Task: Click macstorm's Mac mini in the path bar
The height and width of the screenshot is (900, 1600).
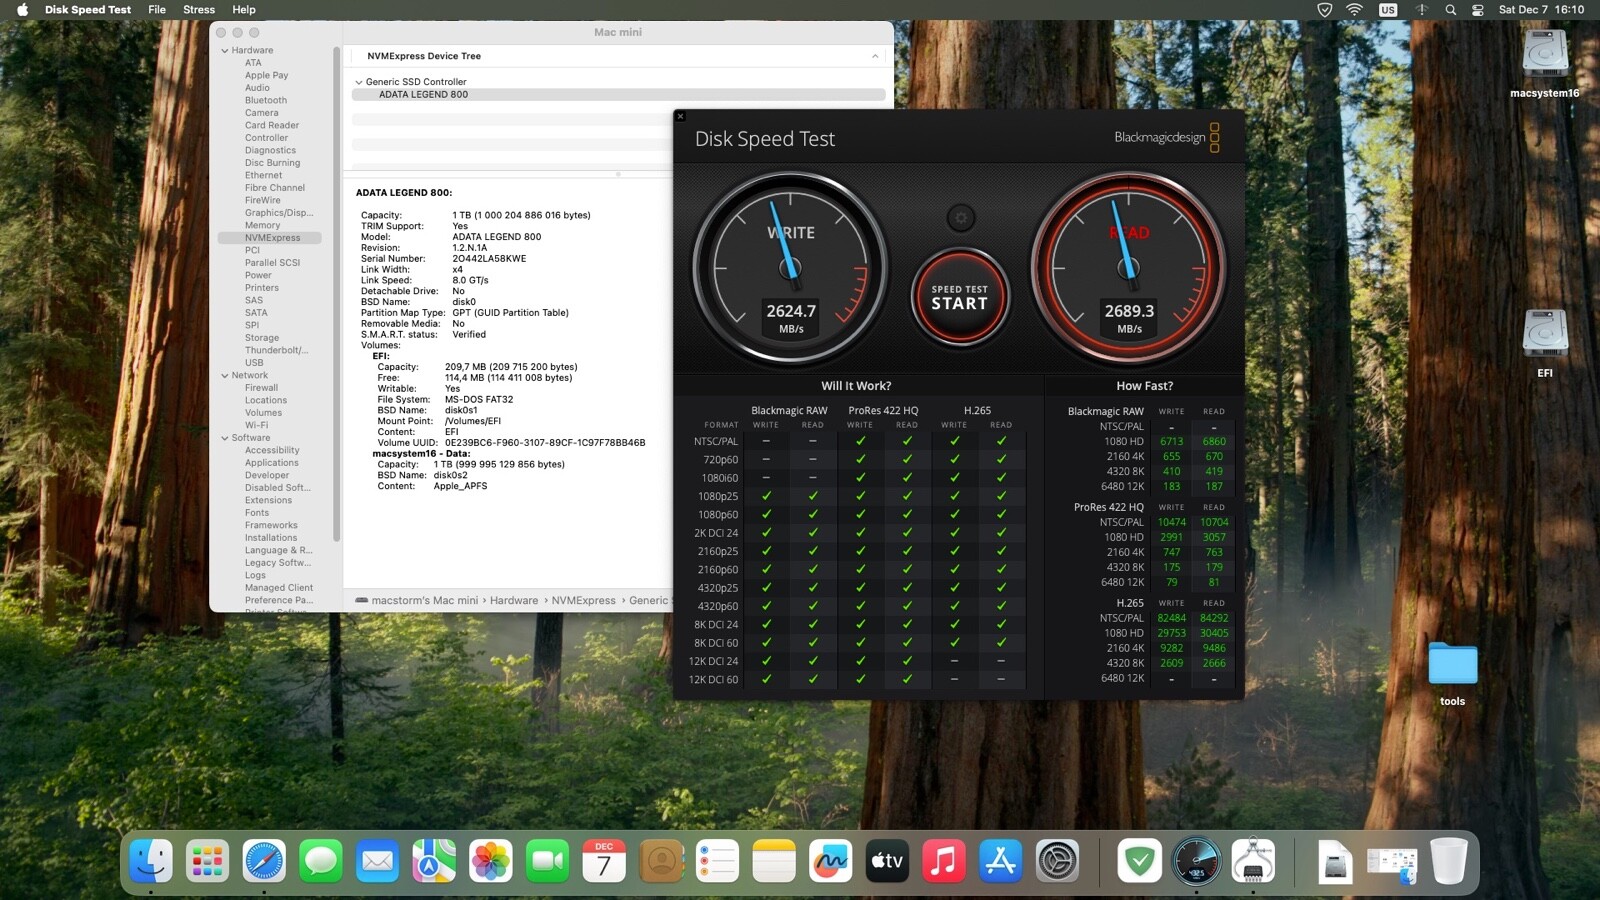Action: coord(425,601)
